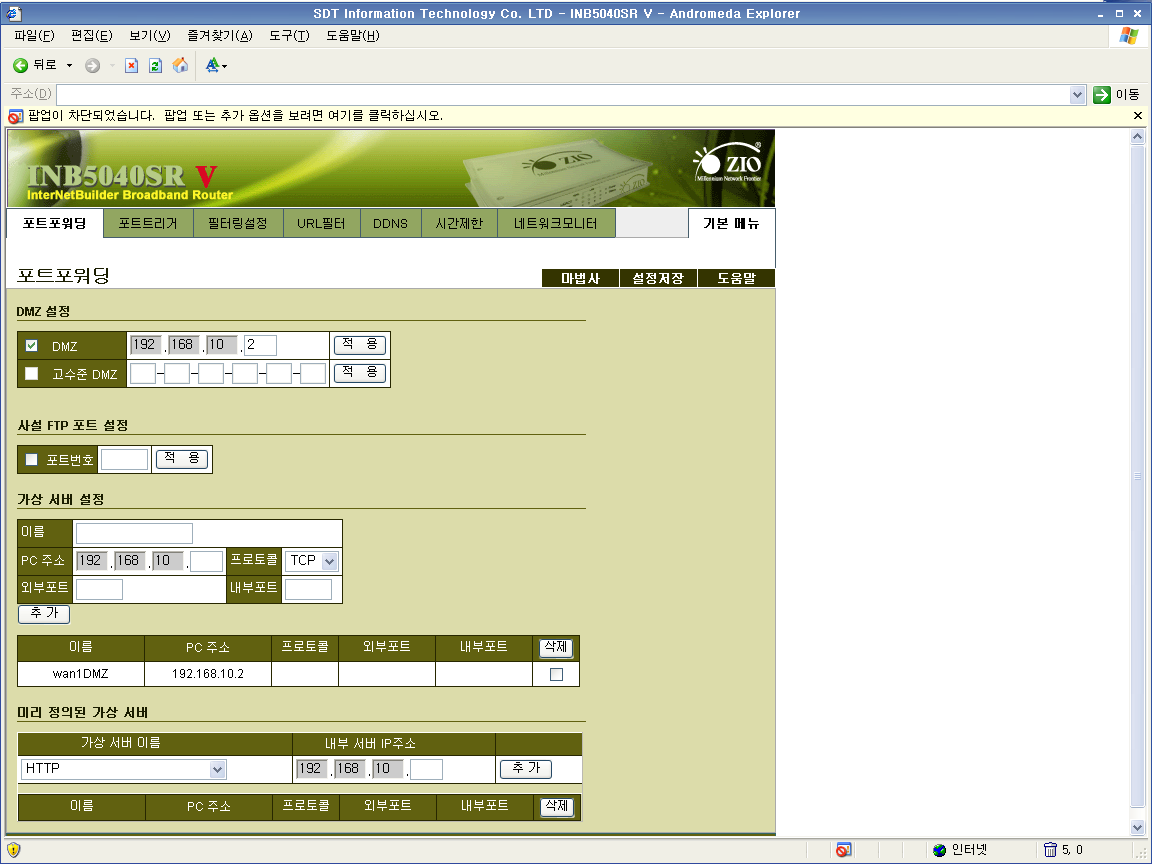
Task: Click the Internet zone globe icon
Action: coord(939,850)
